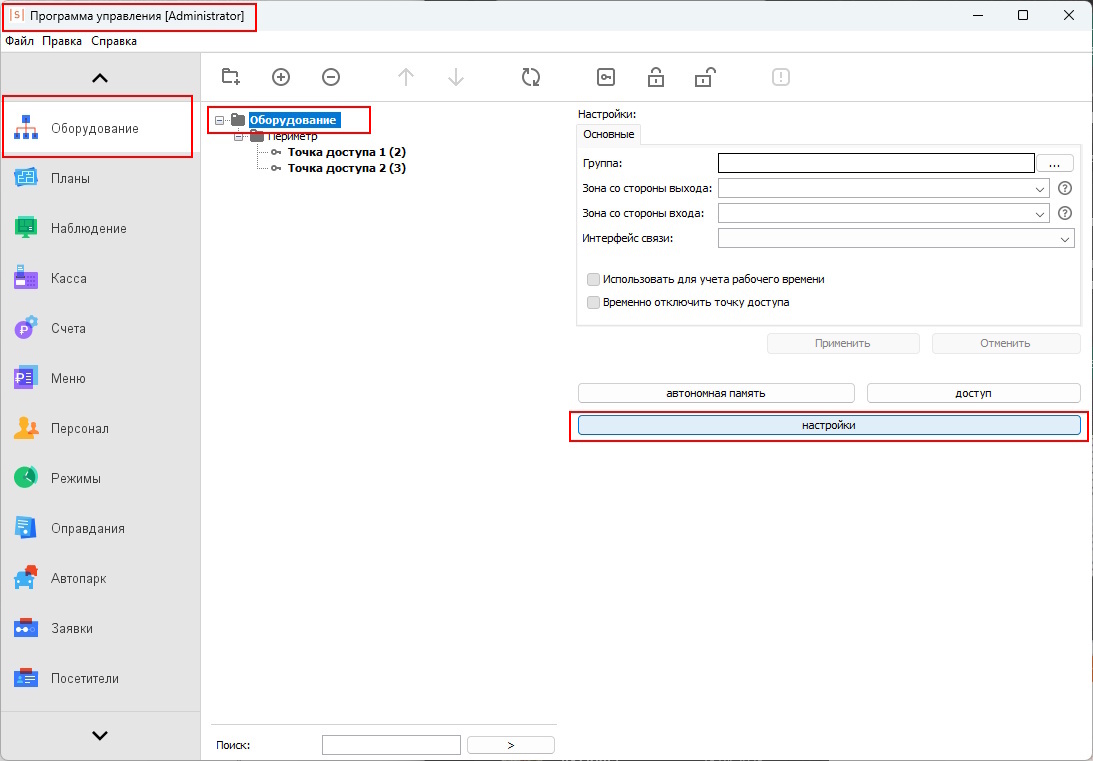Screen dimensions: 1093x761
Task: Click the move up arrow icon
Action: click(x=406, y=77)
